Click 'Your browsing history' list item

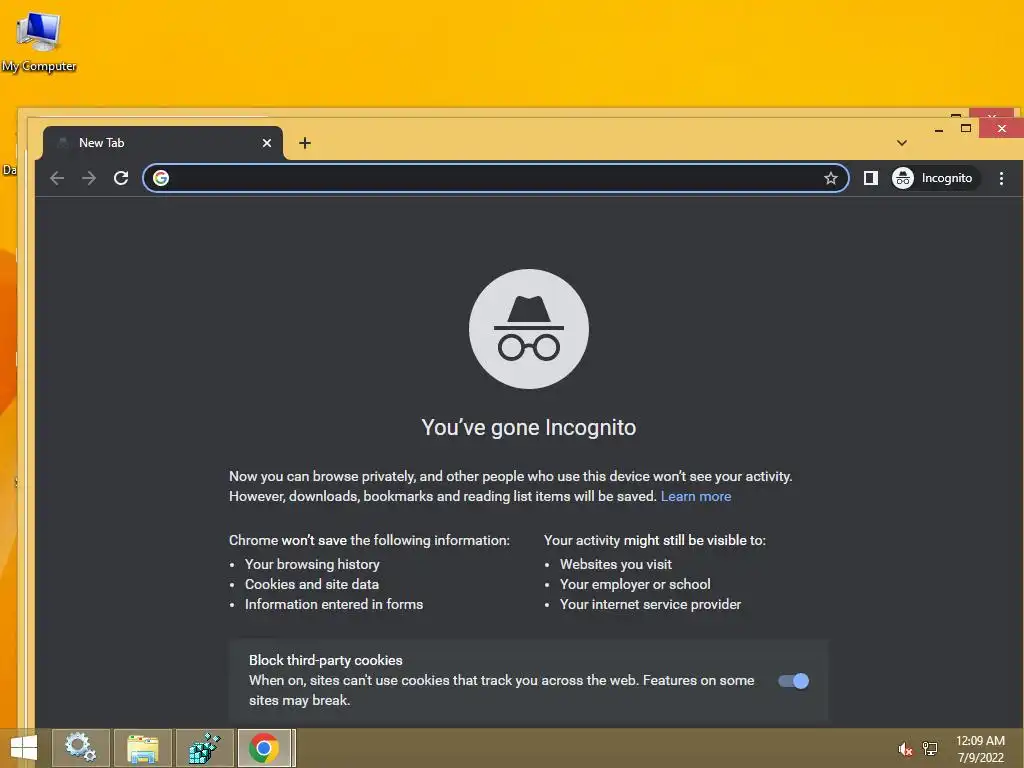[x=312, y=564]
